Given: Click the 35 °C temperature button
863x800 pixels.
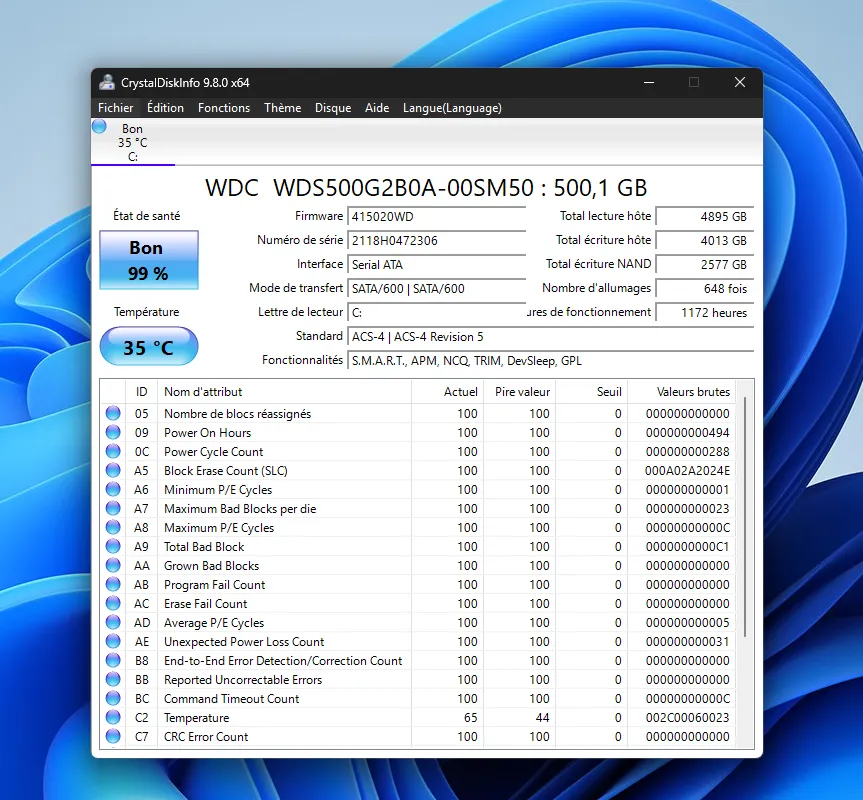Looking at the screenshot, I should 149,347.
